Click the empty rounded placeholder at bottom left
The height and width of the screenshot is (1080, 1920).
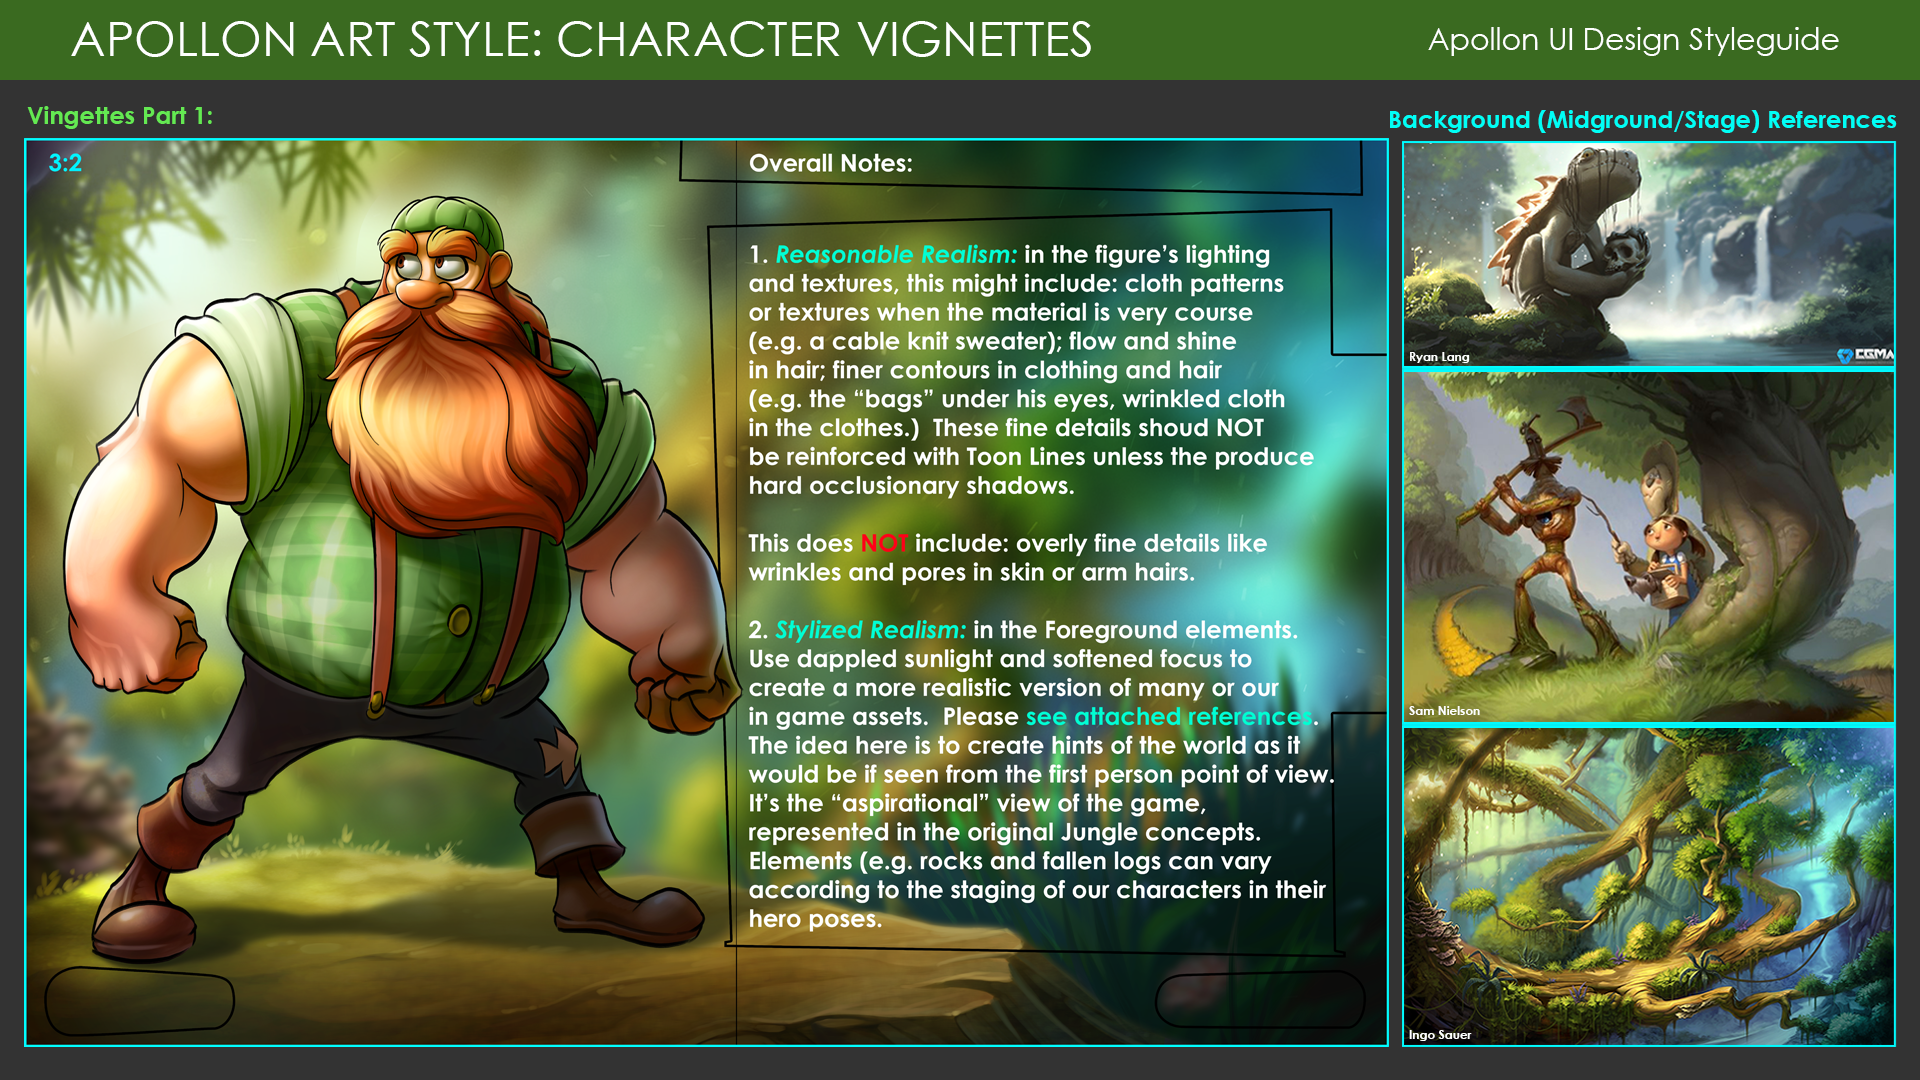pyautogui.click(x=139, y=1000)
